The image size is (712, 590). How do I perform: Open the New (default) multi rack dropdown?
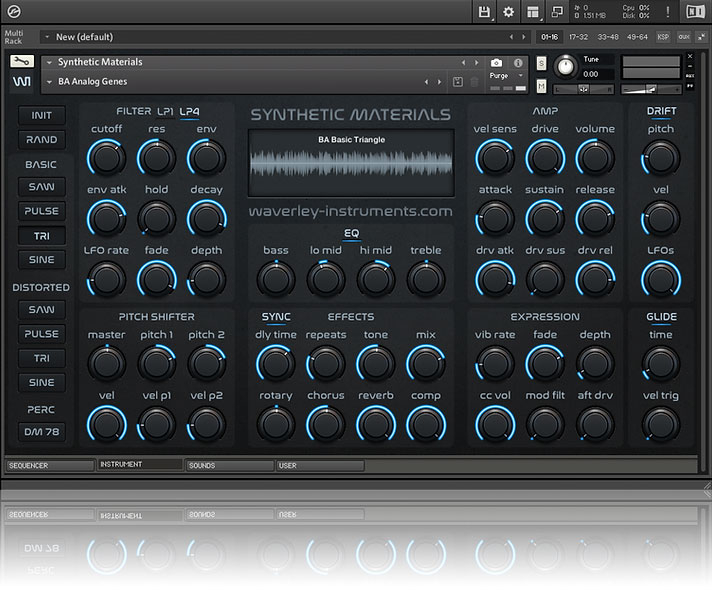pyautogui.click(x=48, y=37)
